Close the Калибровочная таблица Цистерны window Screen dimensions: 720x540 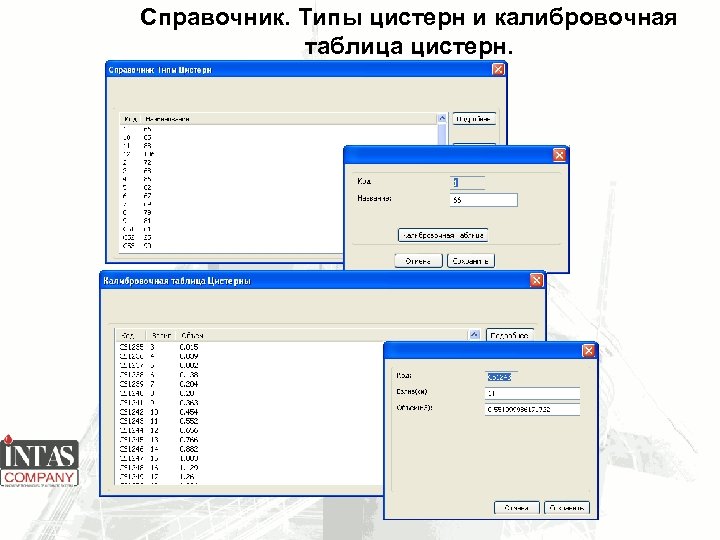coord(536,280)
